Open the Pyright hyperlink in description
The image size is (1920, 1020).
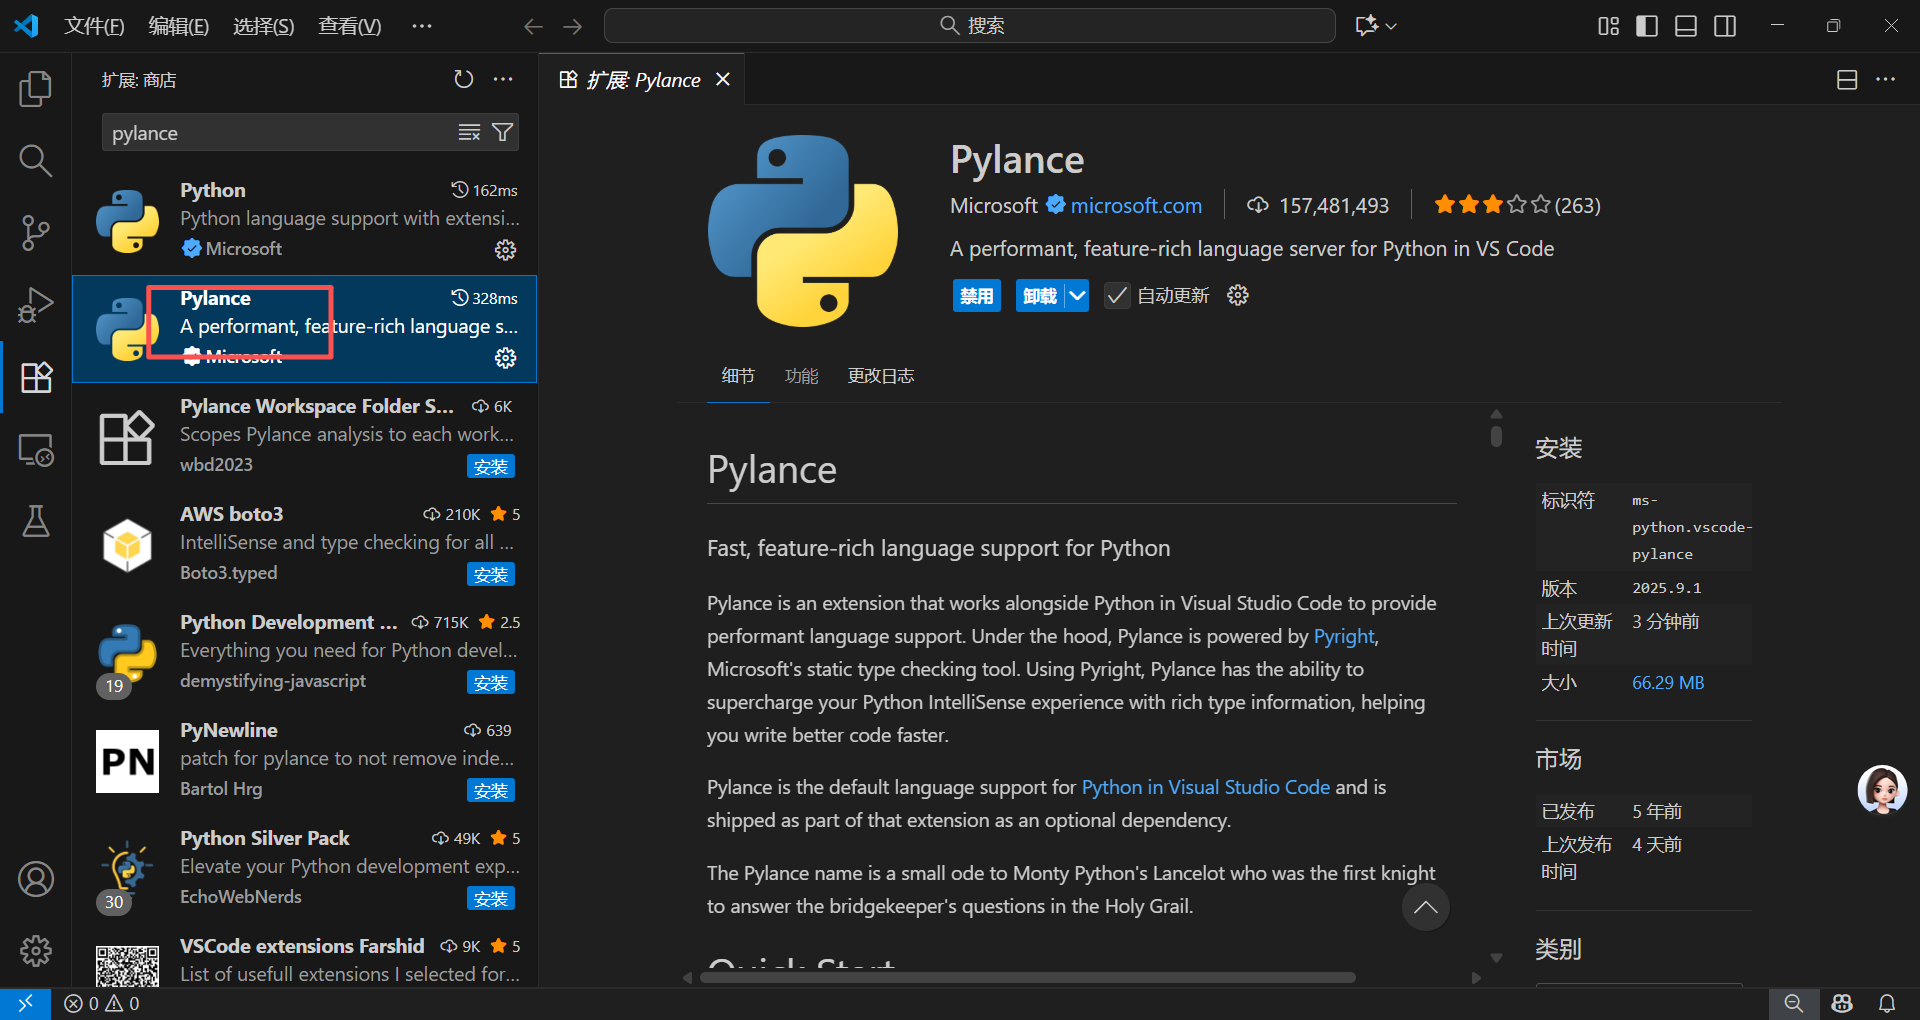[1344, 636]
